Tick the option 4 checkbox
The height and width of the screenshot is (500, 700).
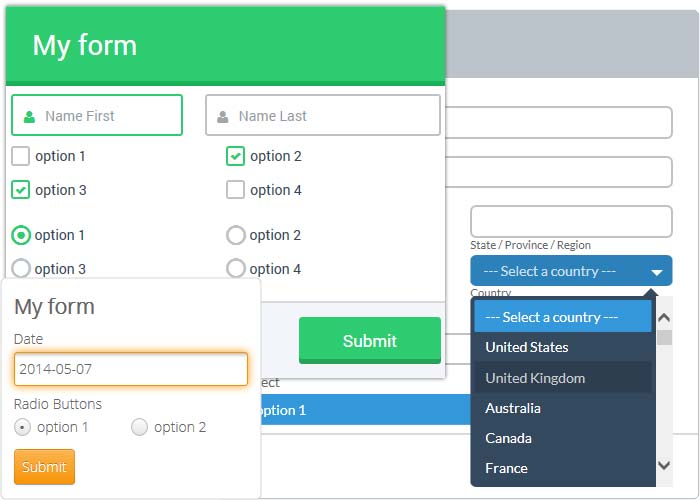coord(236,190)
